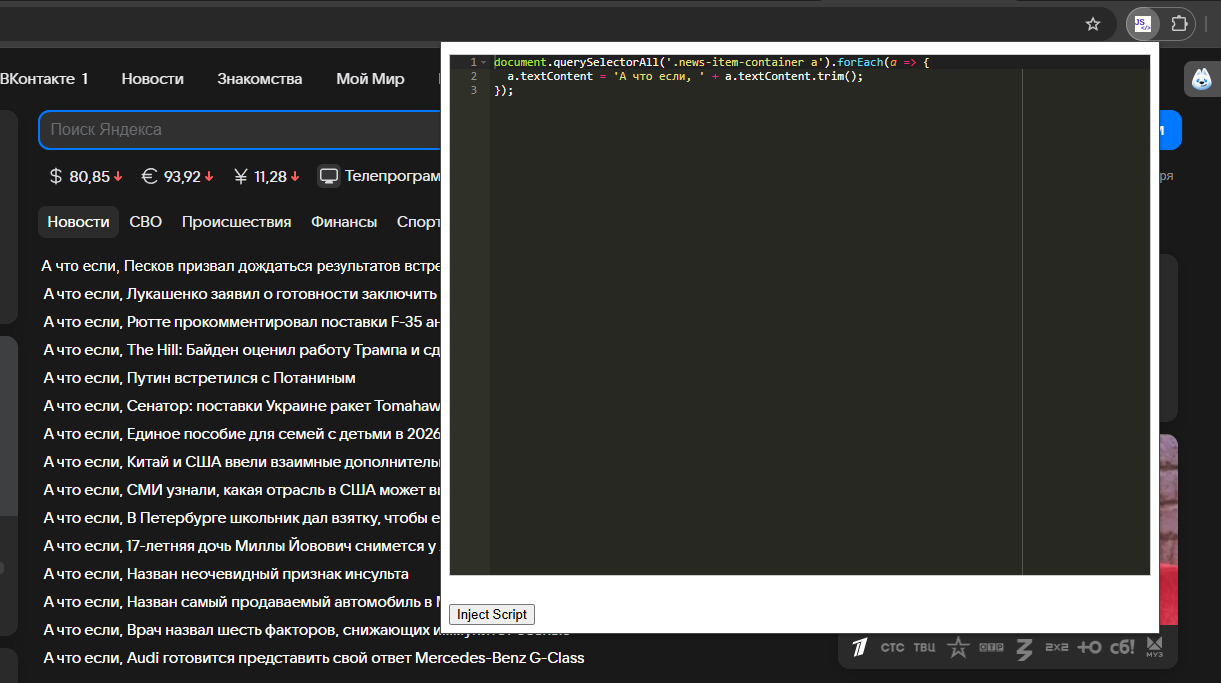Open the Знакомства link in top navigation
This screenshot has height=683, width=1221.
(x=260, y=79)
